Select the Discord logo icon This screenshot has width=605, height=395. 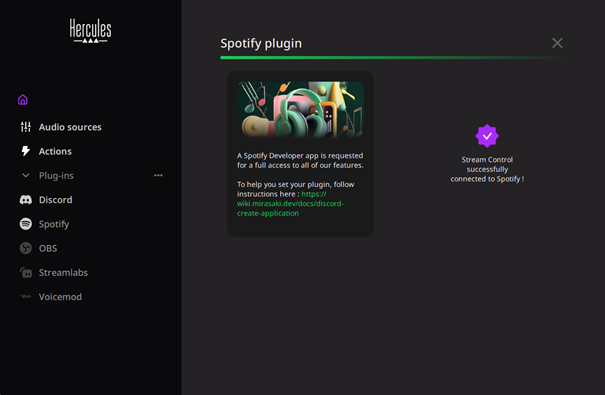26,200
